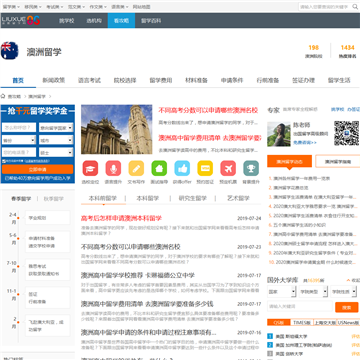Open article 澳洲高中留学学校推荐 卡娜福德公立中学

point(138,275)
